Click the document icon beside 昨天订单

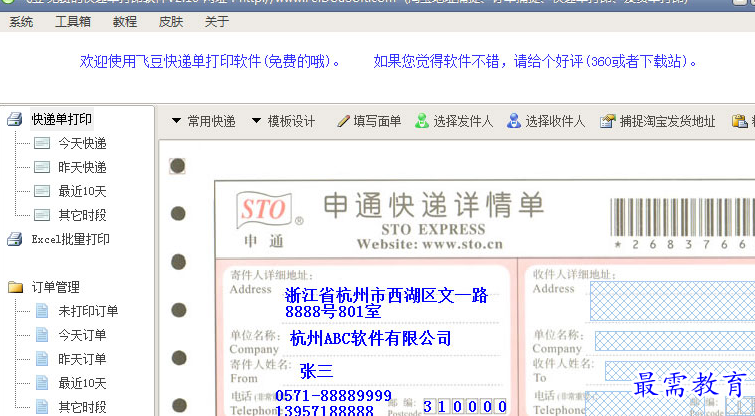click(x=42, y=359)
